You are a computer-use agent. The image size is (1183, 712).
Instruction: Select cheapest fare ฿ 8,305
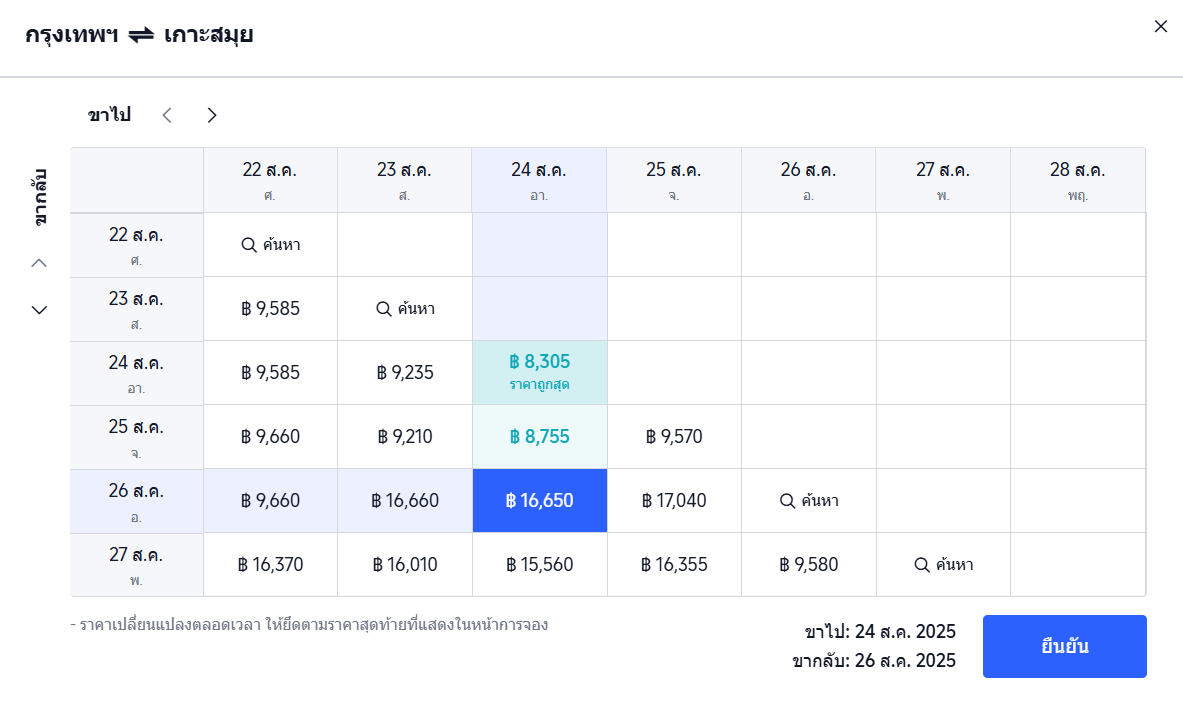coord(539,372)
